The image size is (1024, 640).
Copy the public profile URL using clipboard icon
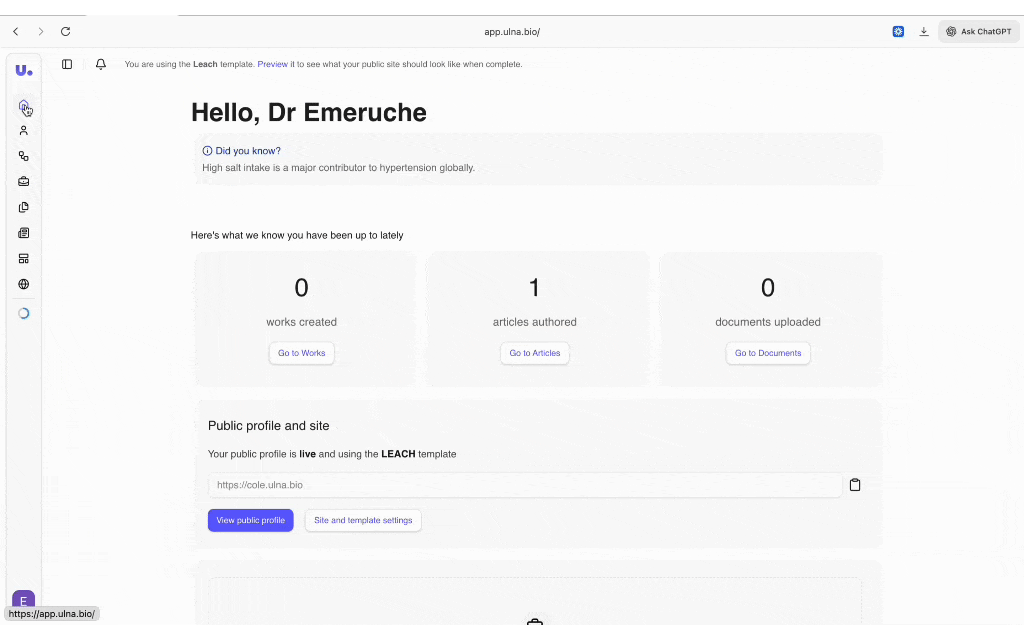(855, 484)
